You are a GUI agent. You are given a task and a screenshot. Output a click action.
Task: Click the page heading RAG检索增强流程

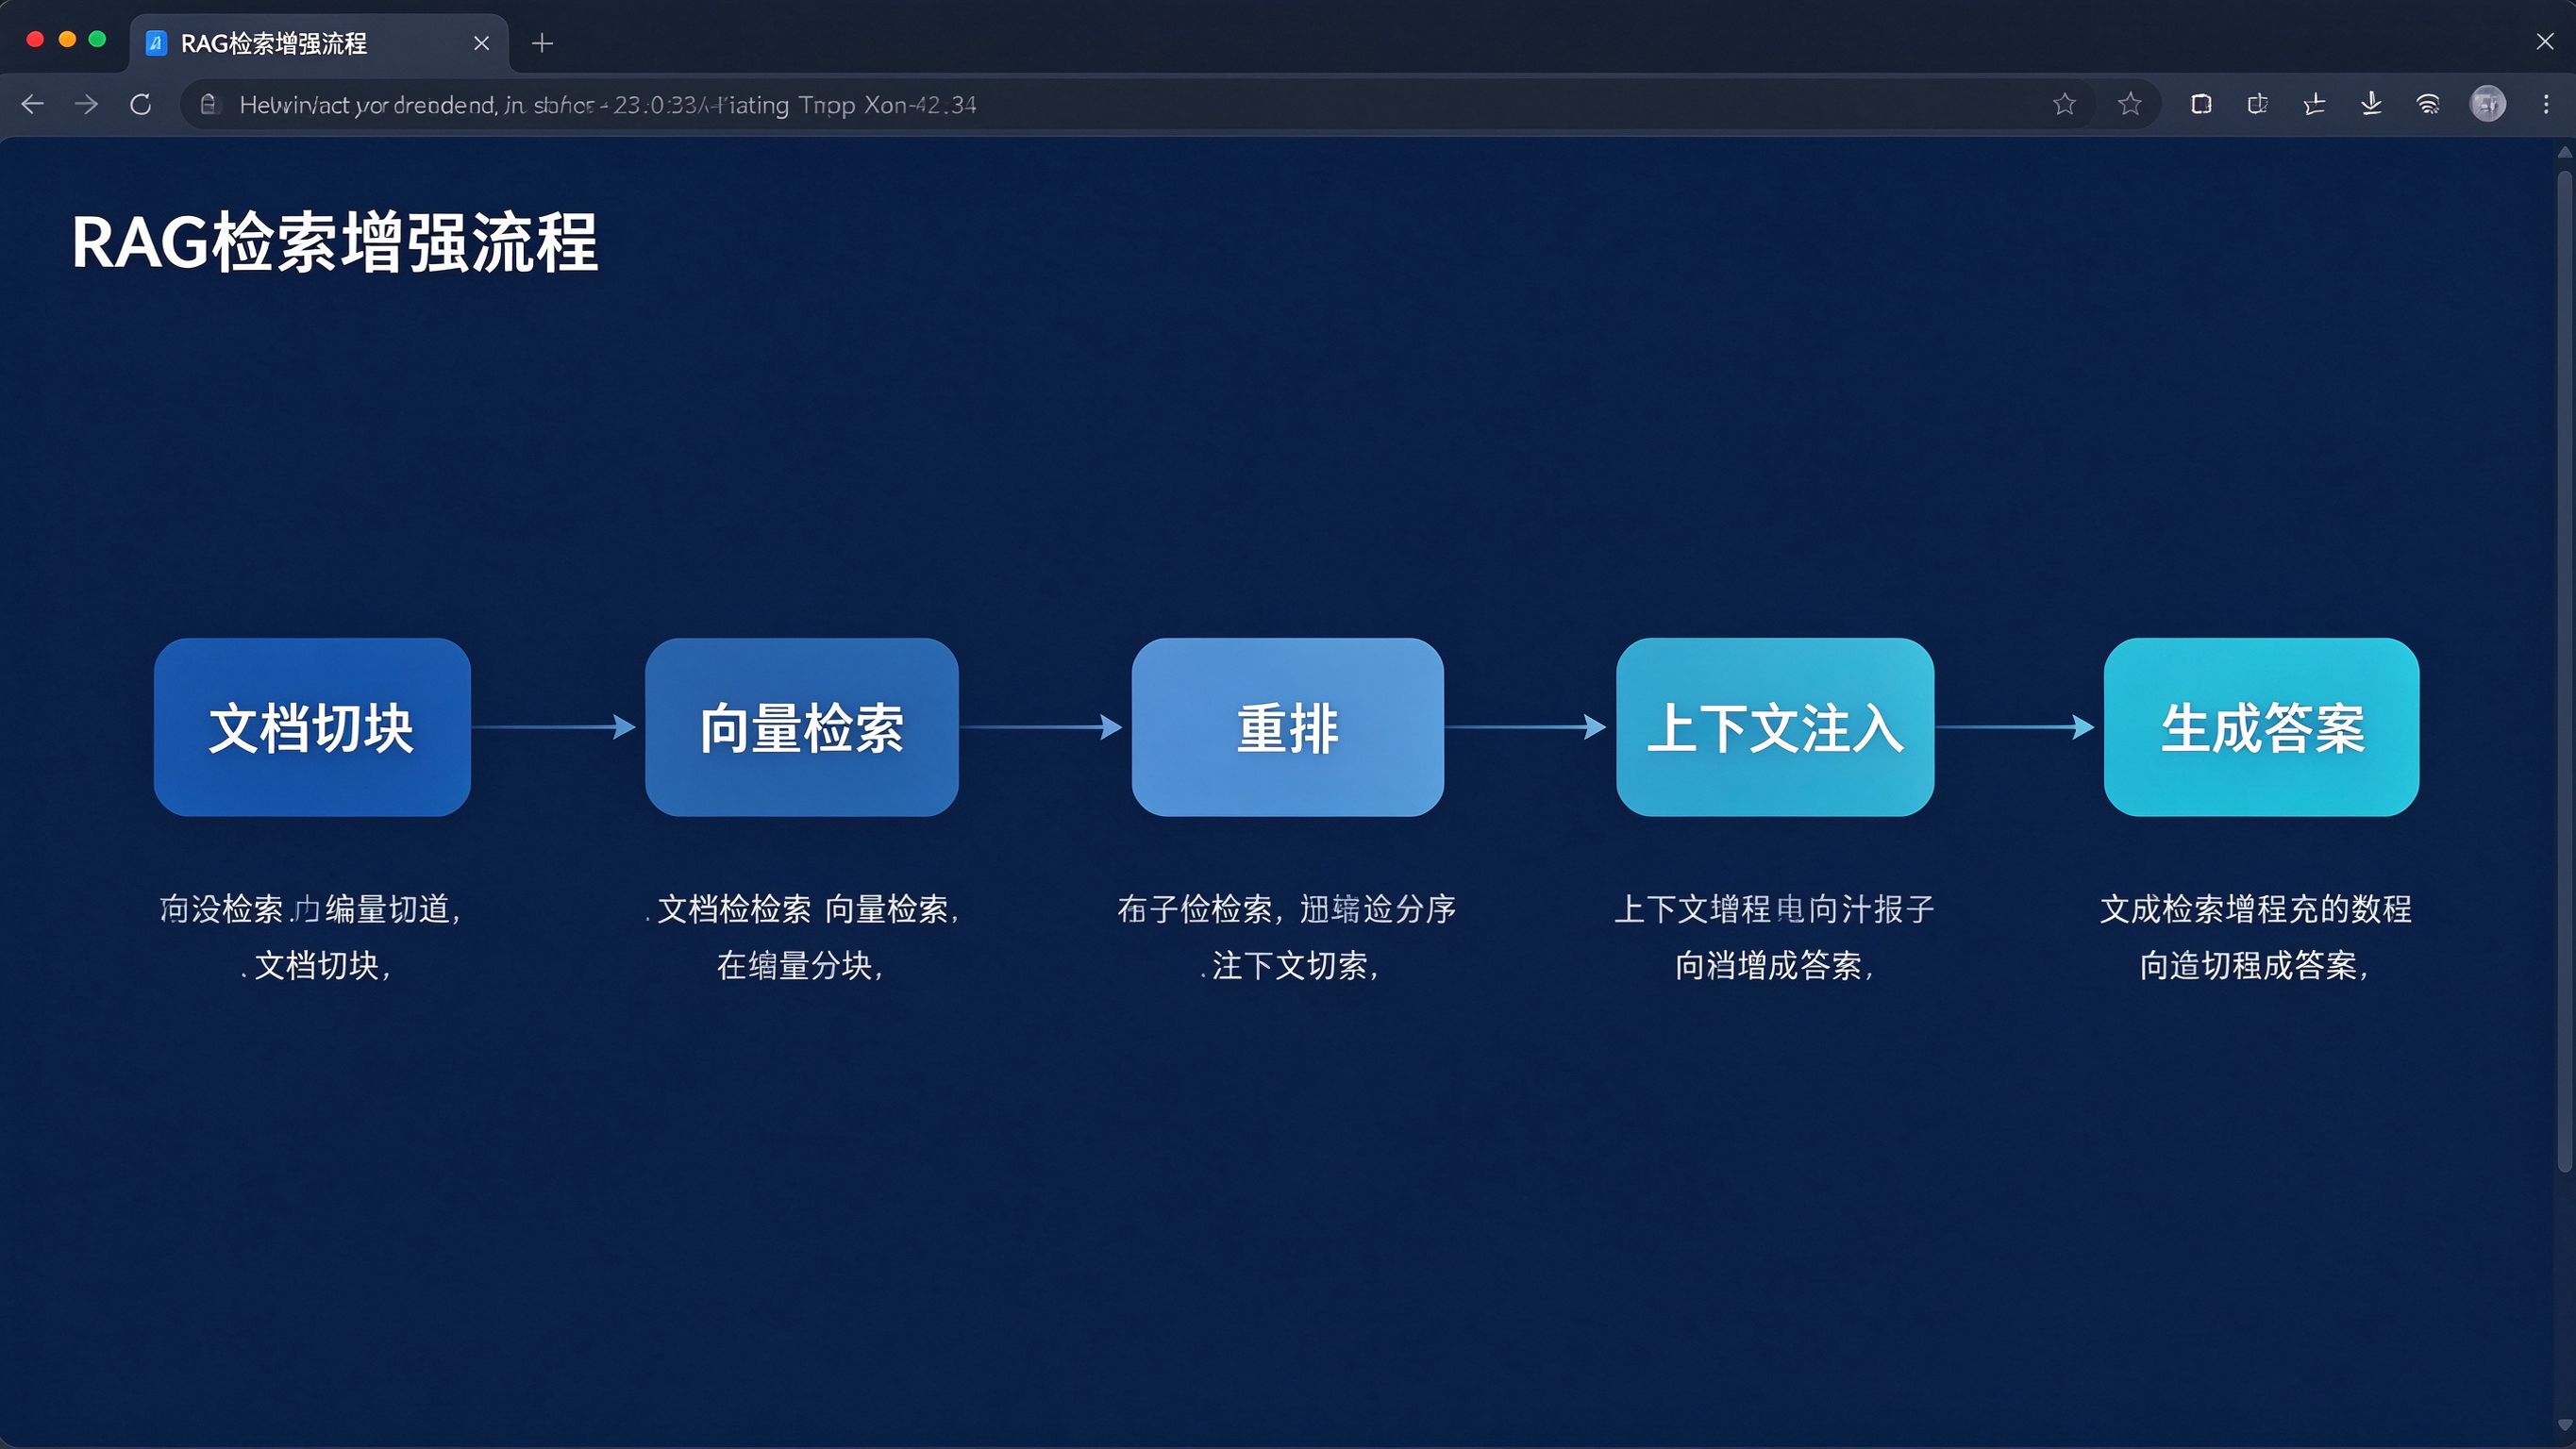tap(335, 243)
